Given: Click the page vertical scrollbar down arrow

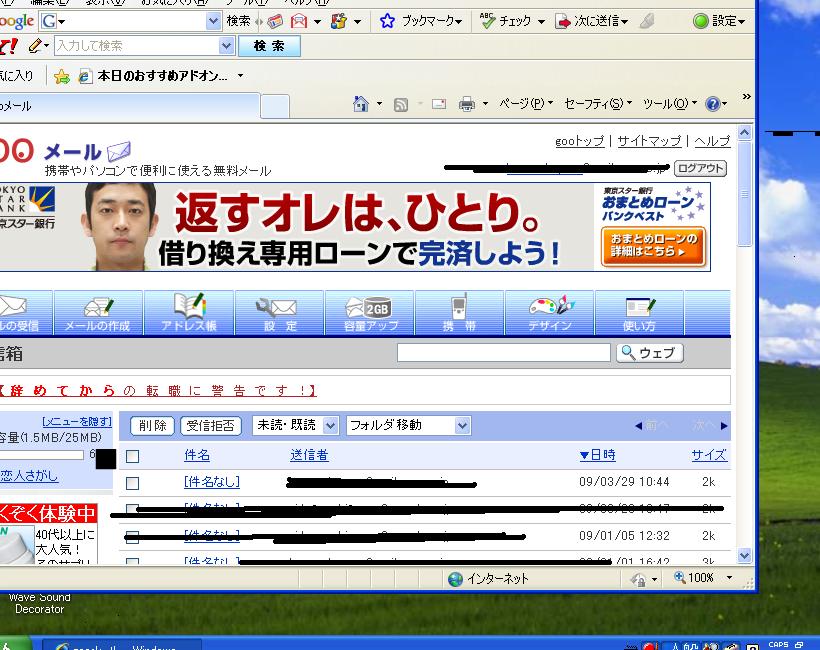Looking at the screenshot, I should [745, 555].
